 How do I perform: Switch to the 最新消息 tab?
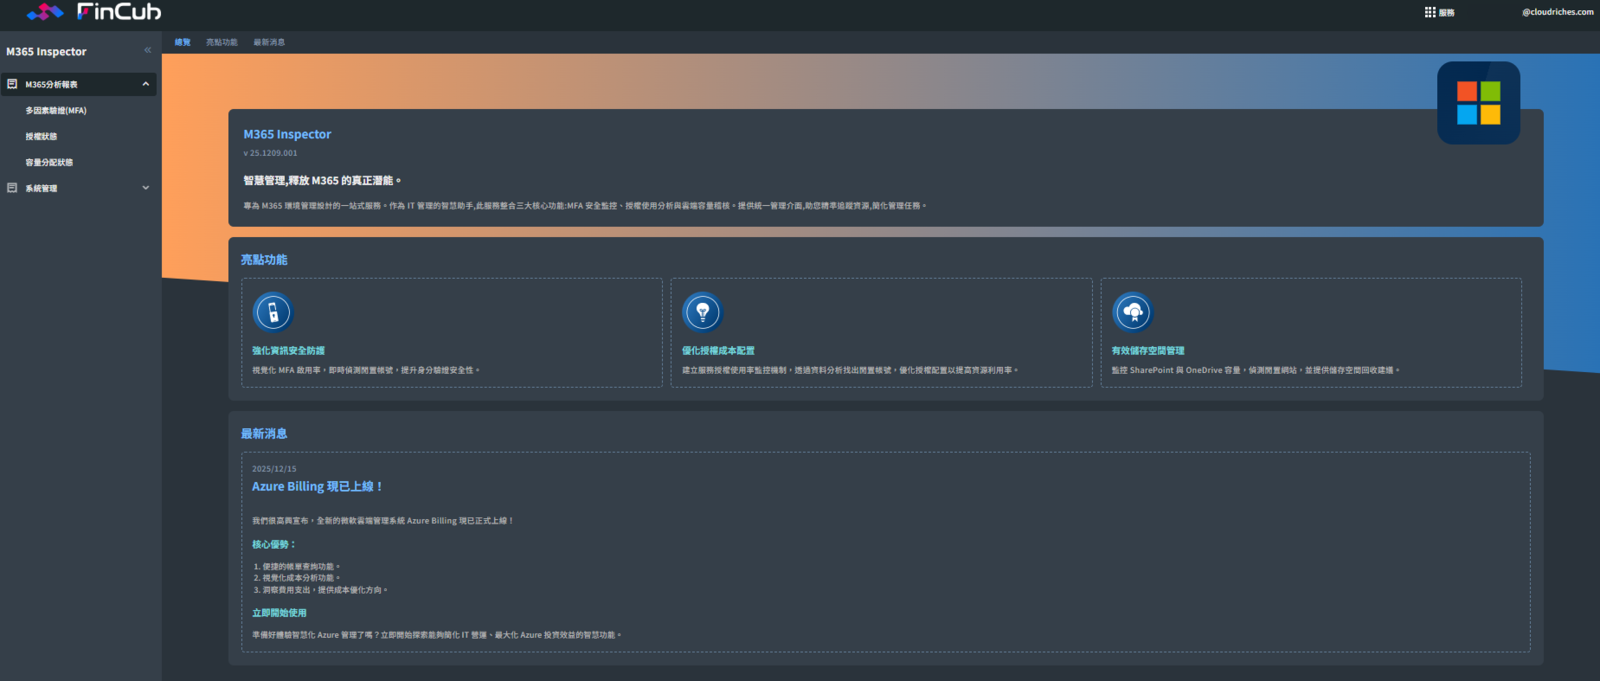269,42
